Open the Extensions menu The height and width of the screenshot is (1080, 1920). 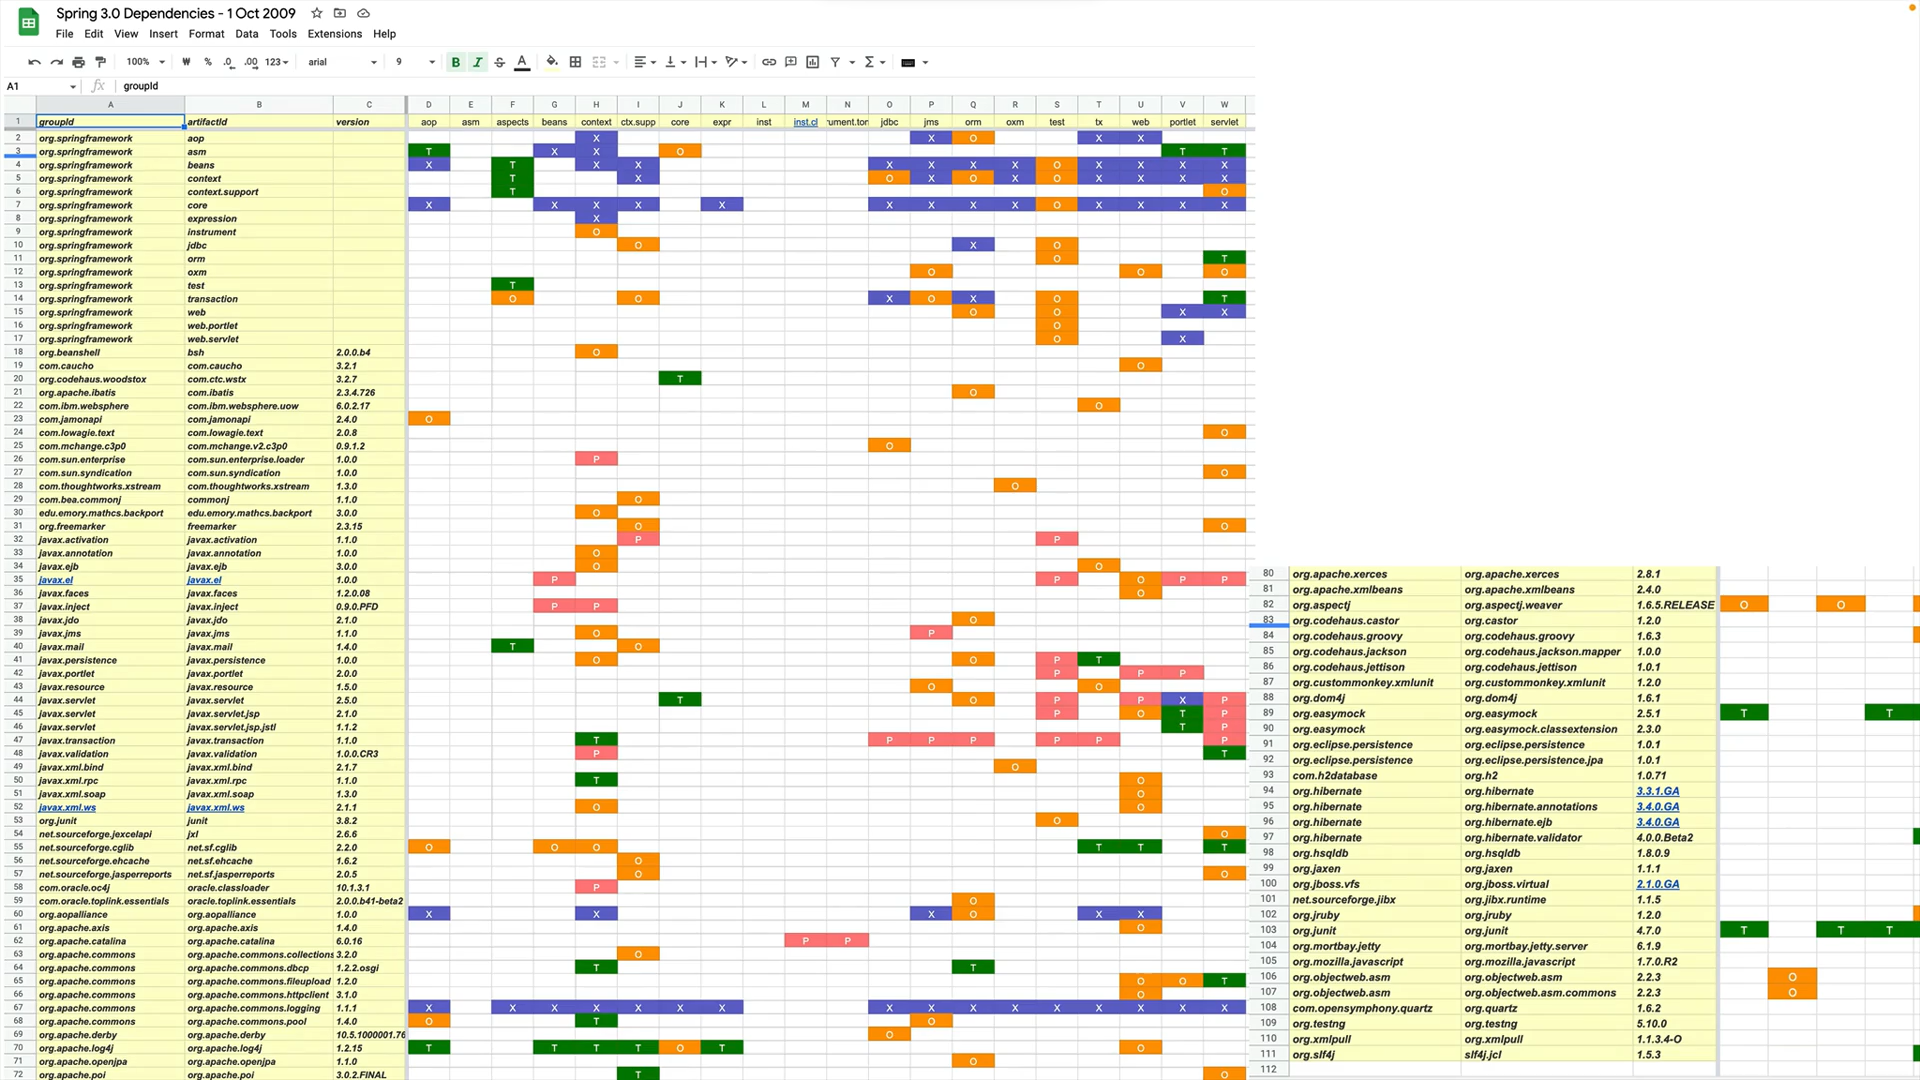point(335,34)
